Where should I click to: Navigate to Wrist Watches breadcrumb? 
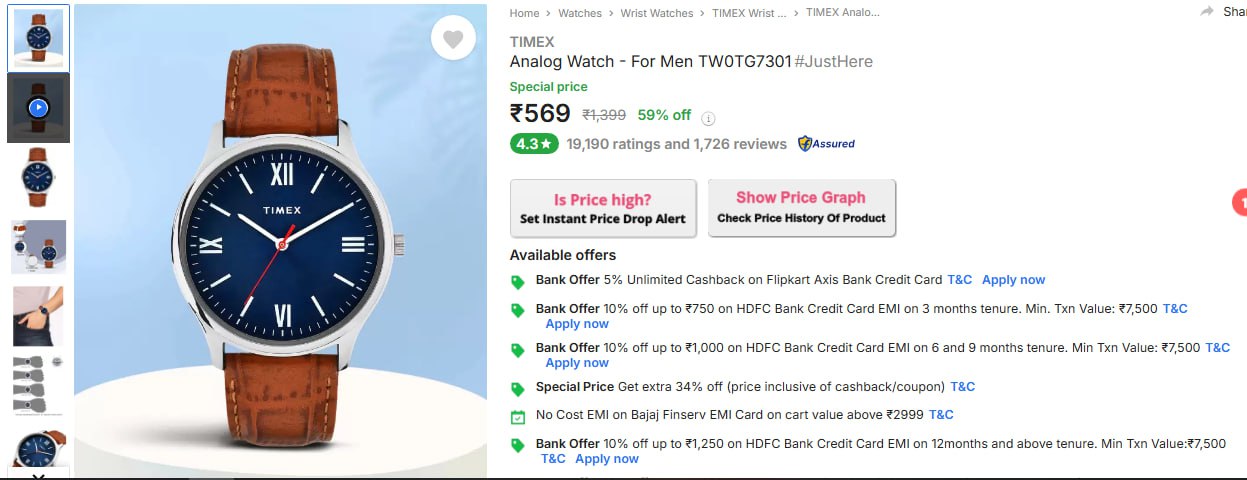tap(656, 13)
